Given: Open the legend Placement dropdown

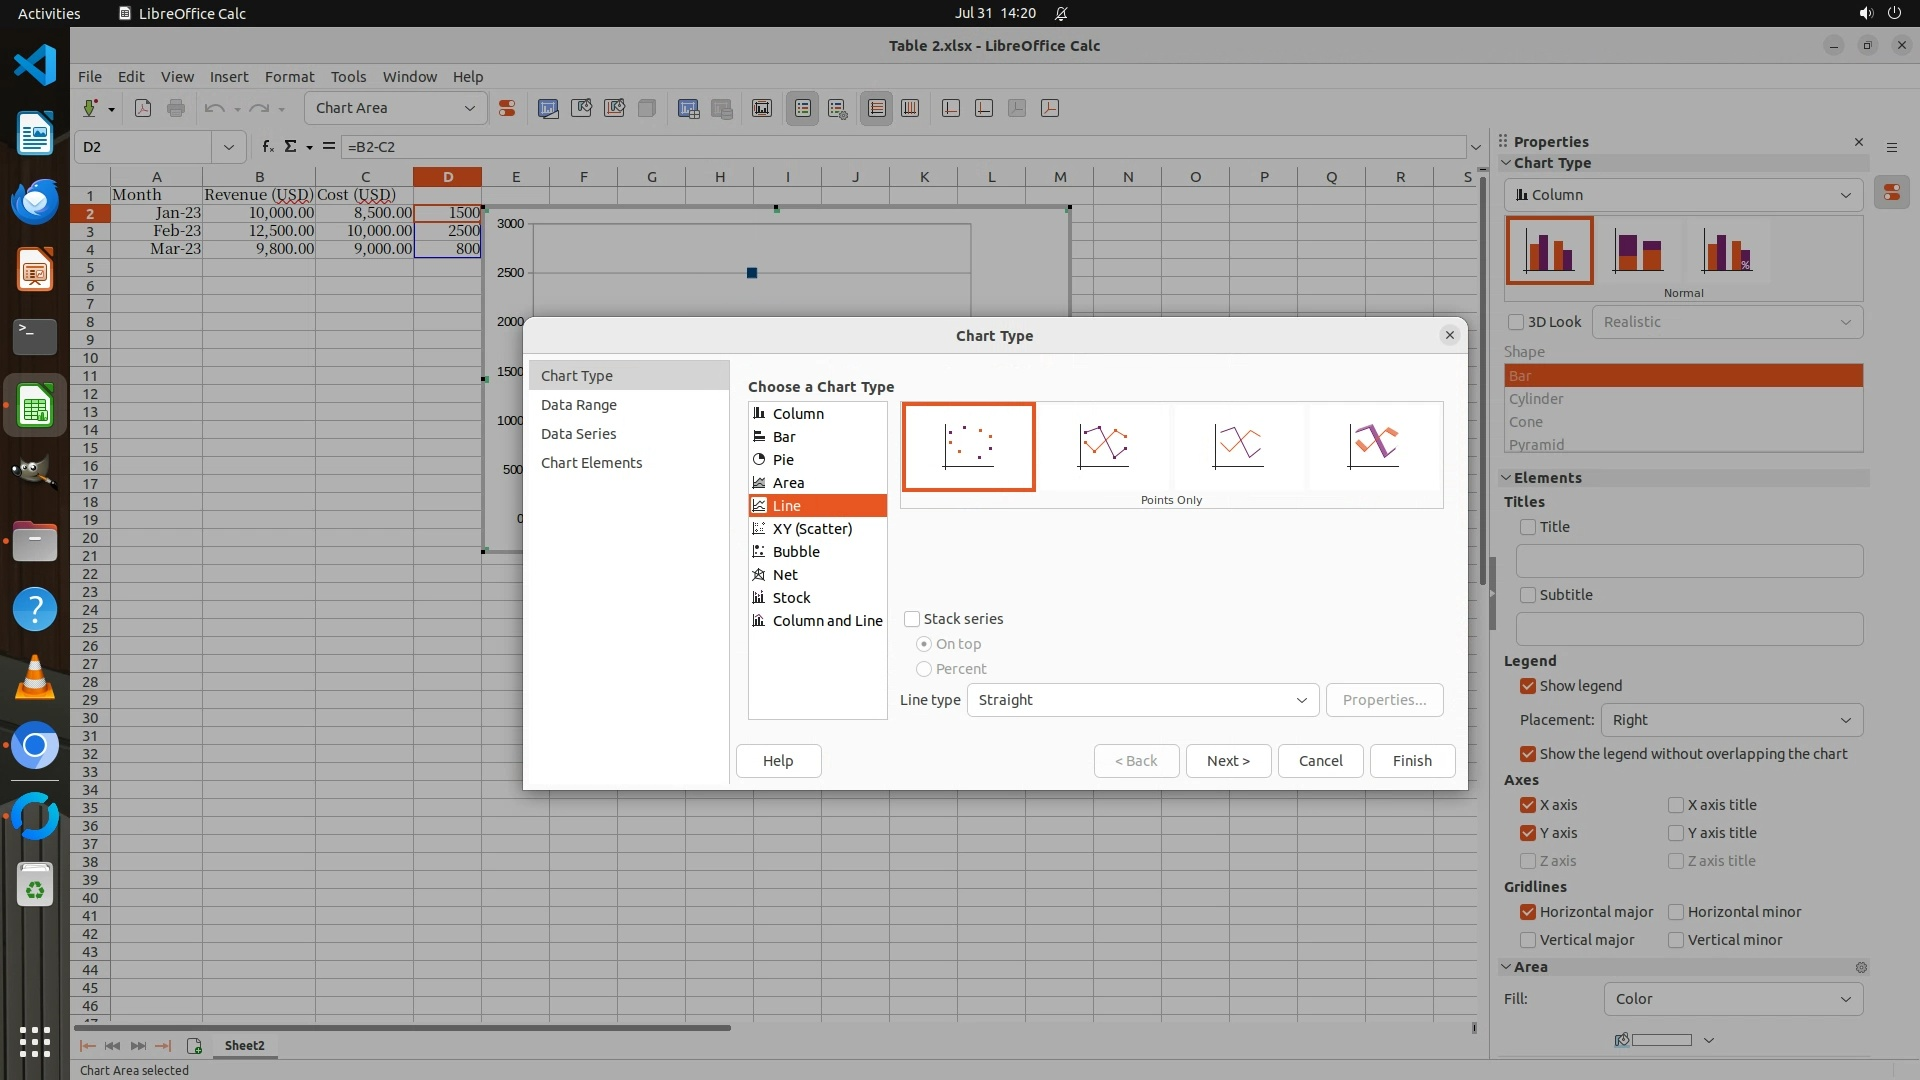Looking at the screenshot, I should [x=1731, y=720].
